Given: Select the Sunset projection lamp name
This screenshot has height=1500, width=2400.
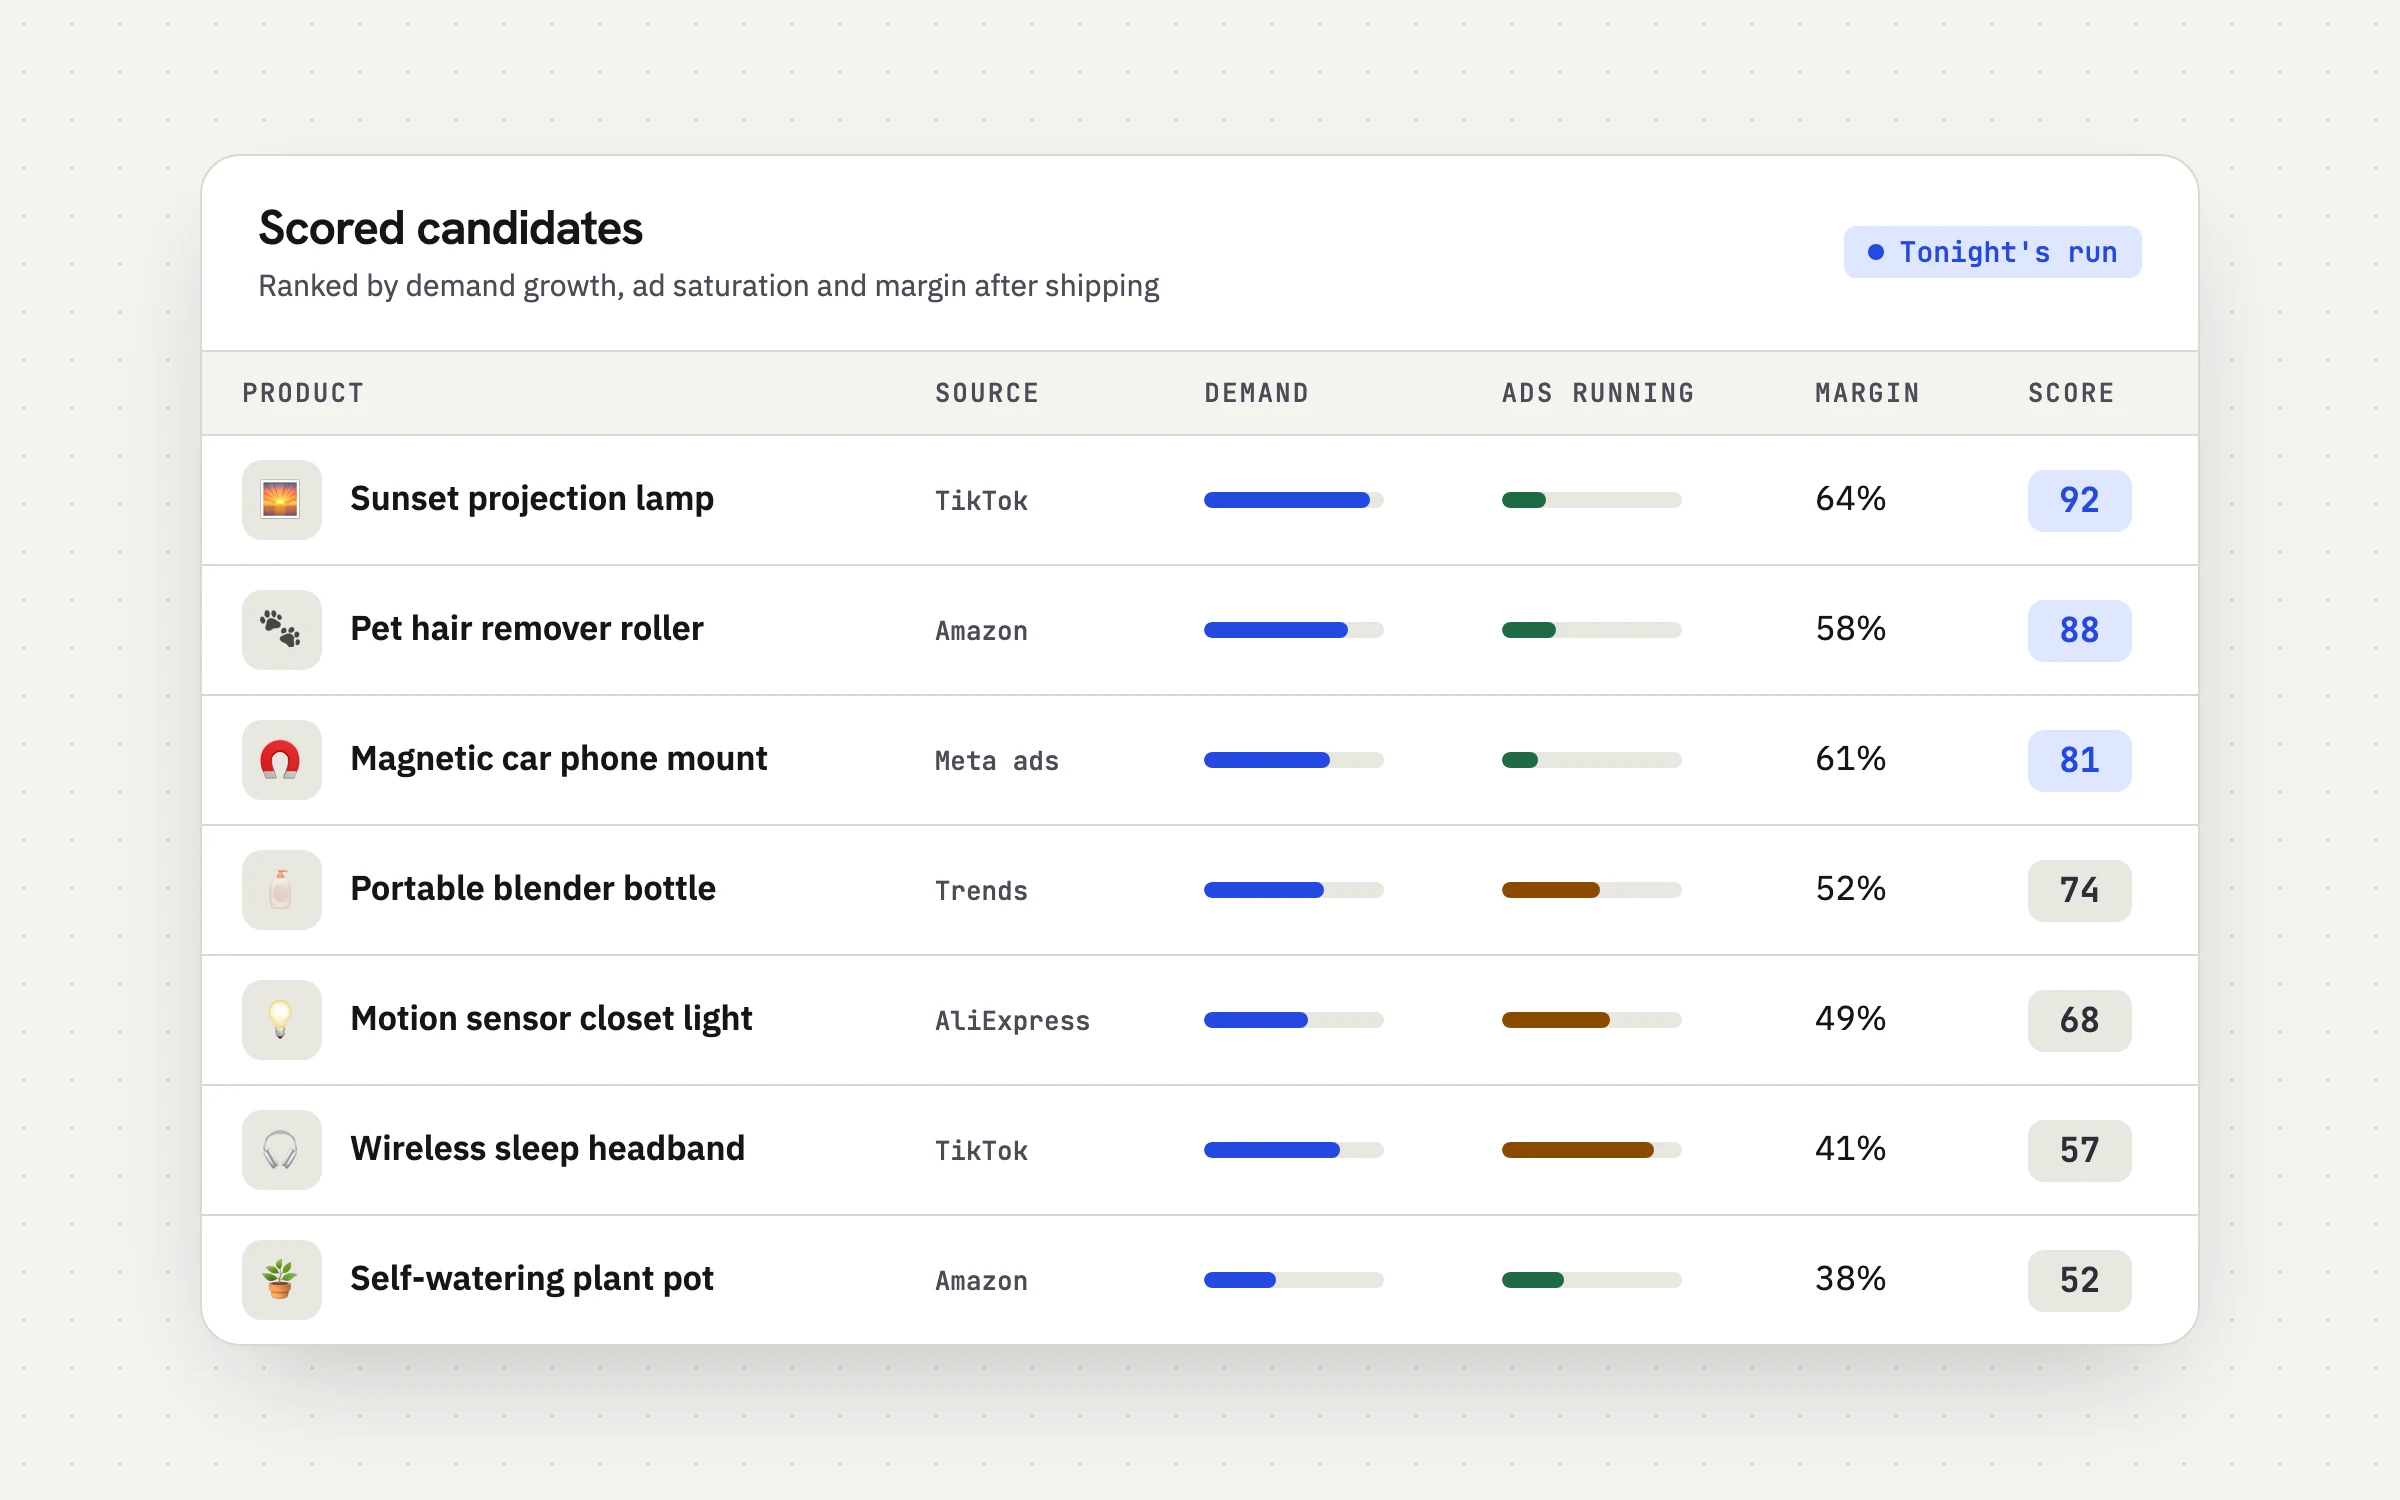Looking at the screenshot, I should pos(532,499).
